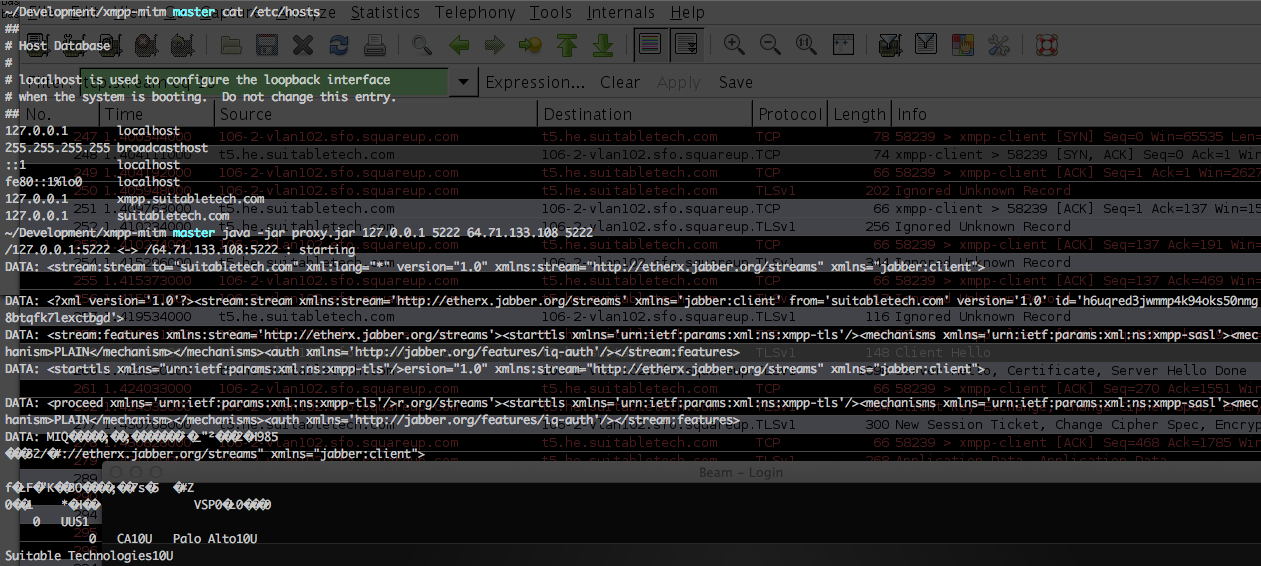1261x566 pixels.
Task: Find a packet with magnifier icon
Action: (422, 45)
